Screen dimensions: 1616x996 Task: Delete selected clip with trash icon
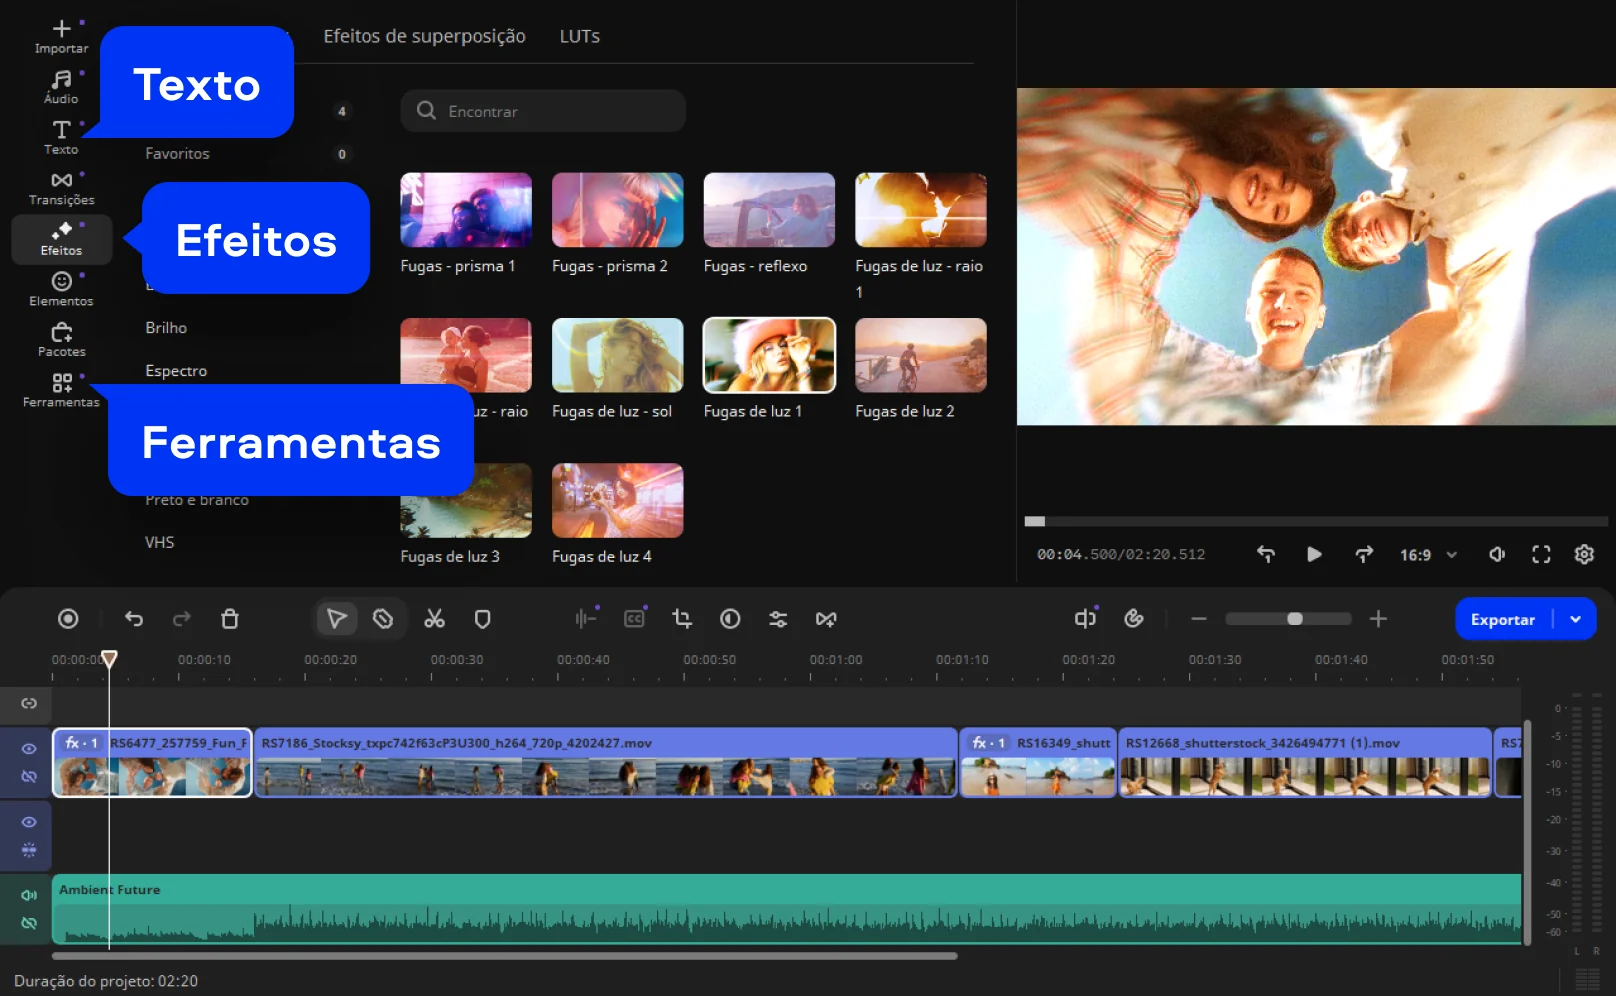229,619
